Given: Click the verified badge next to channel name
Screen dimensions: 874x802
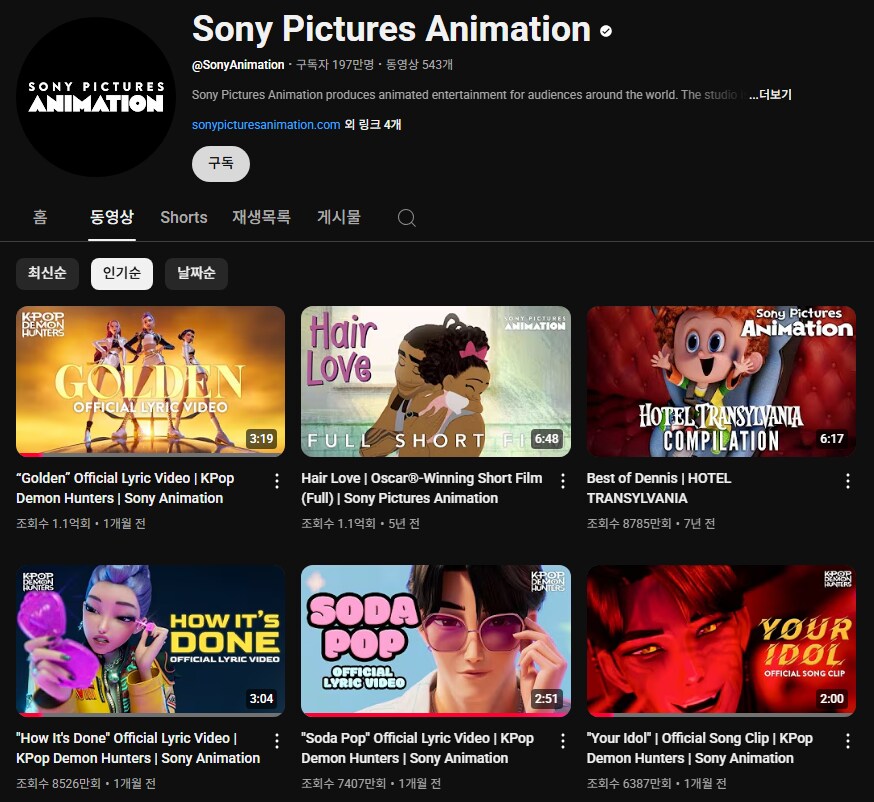Looking at the screenshot, I should click(x=606, y=31).
